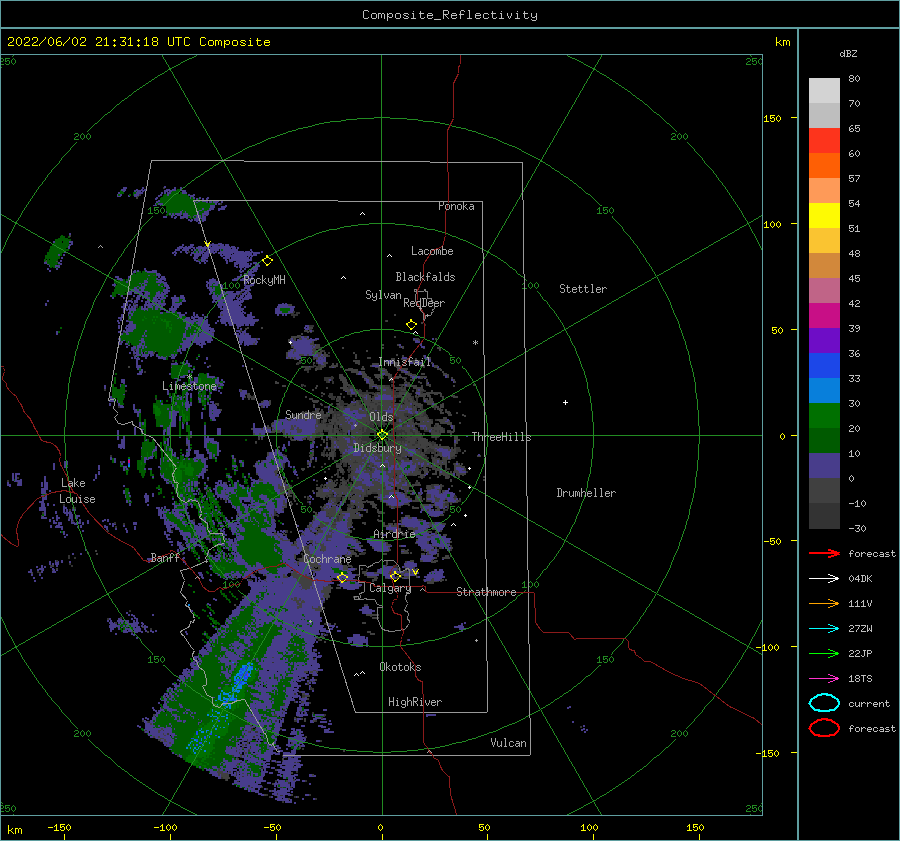Click the white asterisk marker south of Stettler

[x=475, y=343]
